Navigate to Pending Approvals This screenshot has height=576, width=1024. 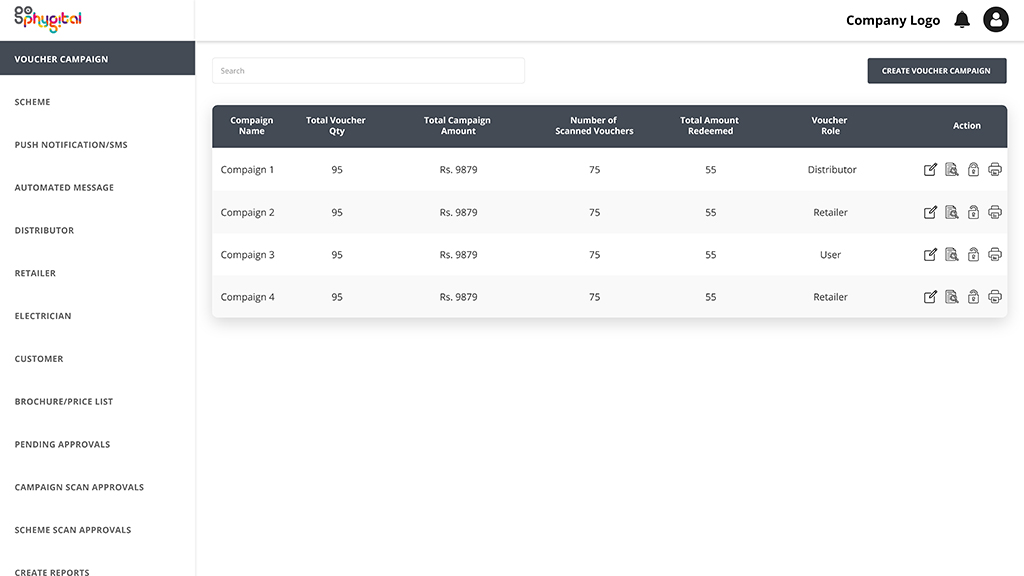coord(63,445)
